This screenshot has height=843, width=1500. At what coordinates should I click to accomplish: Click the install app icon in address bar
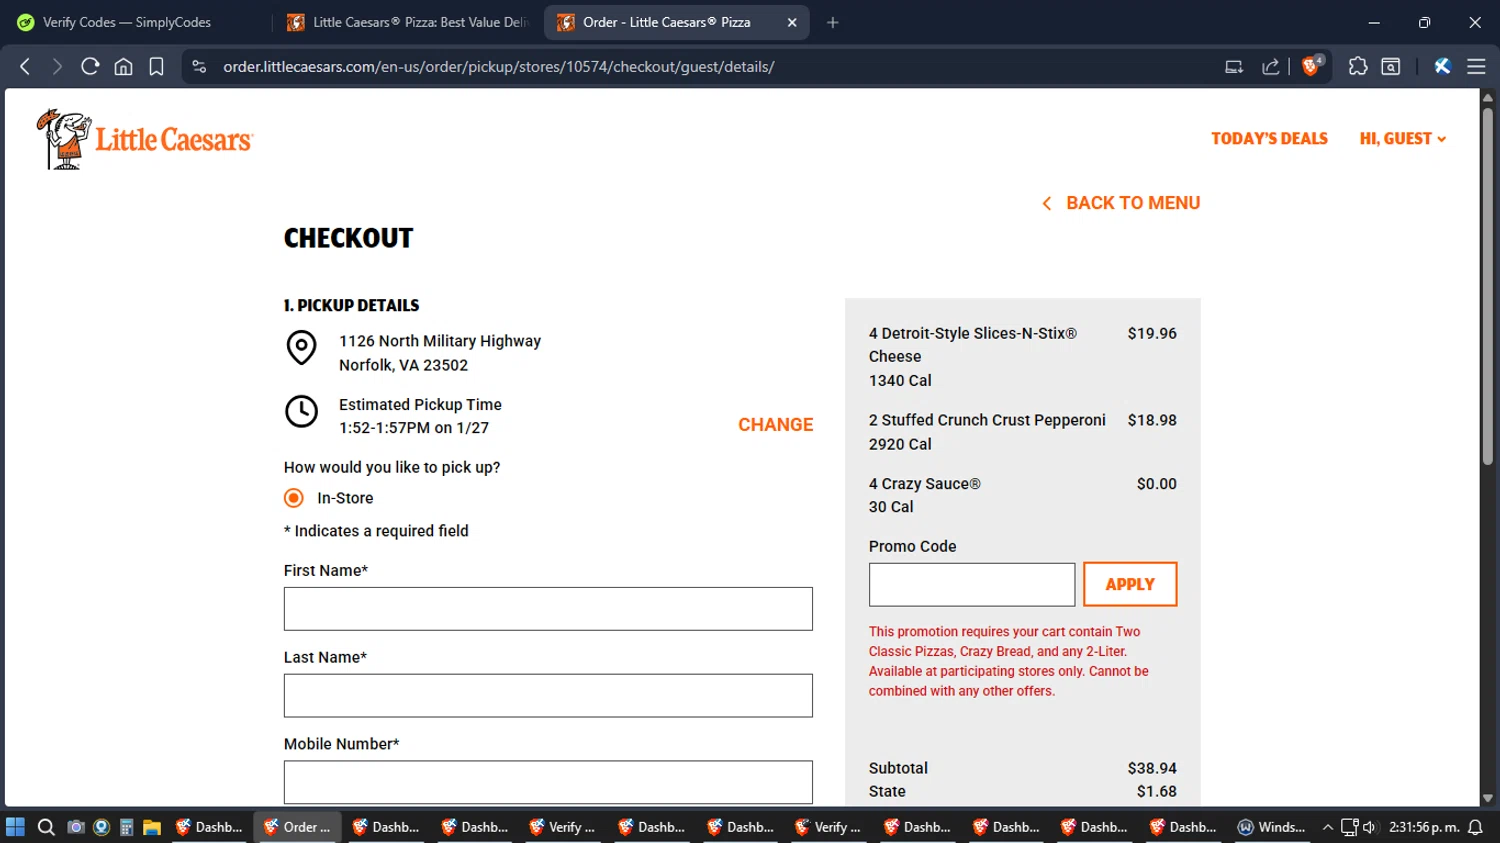pos(1234,67)
